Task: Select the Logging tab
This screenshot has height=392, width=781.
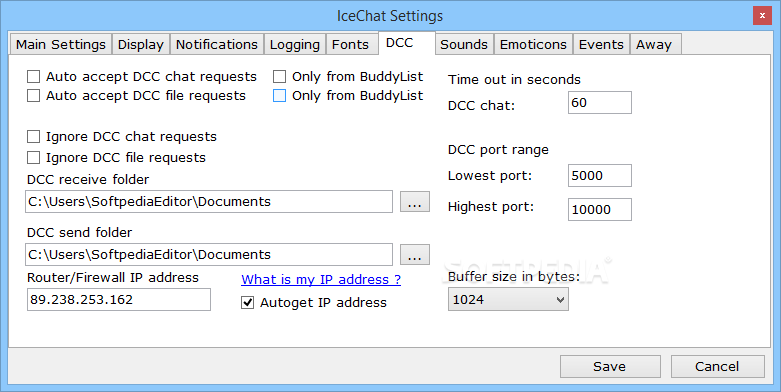Action: [295, 44]
